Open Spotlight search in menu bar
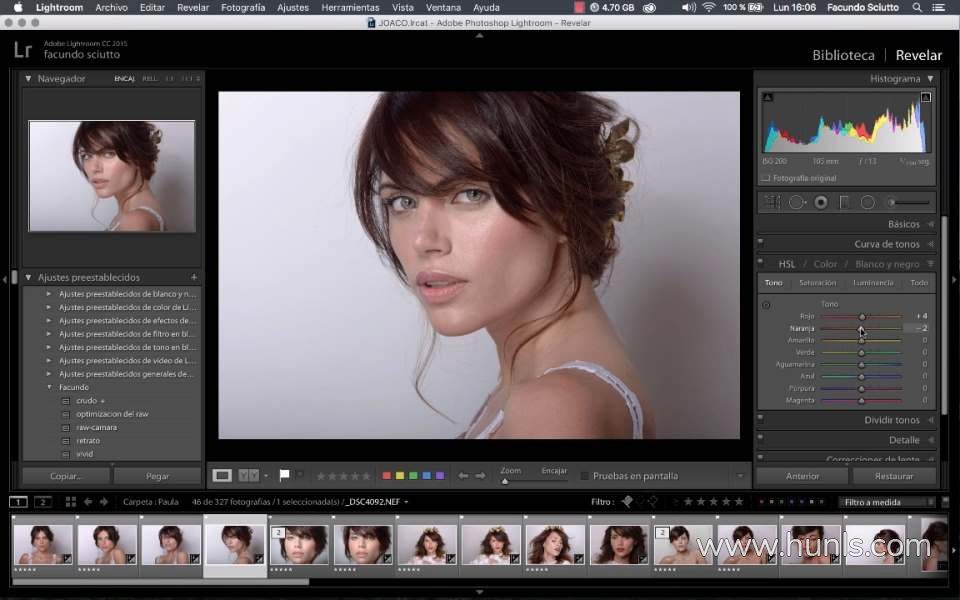This screenshot has height=600, width=960. (917, 7)
